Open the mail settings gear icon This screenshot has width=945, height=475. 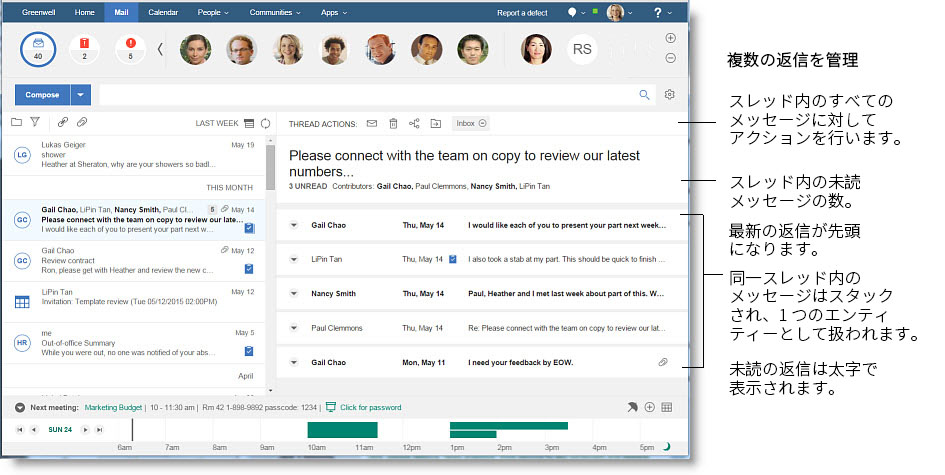click(670, 95)
